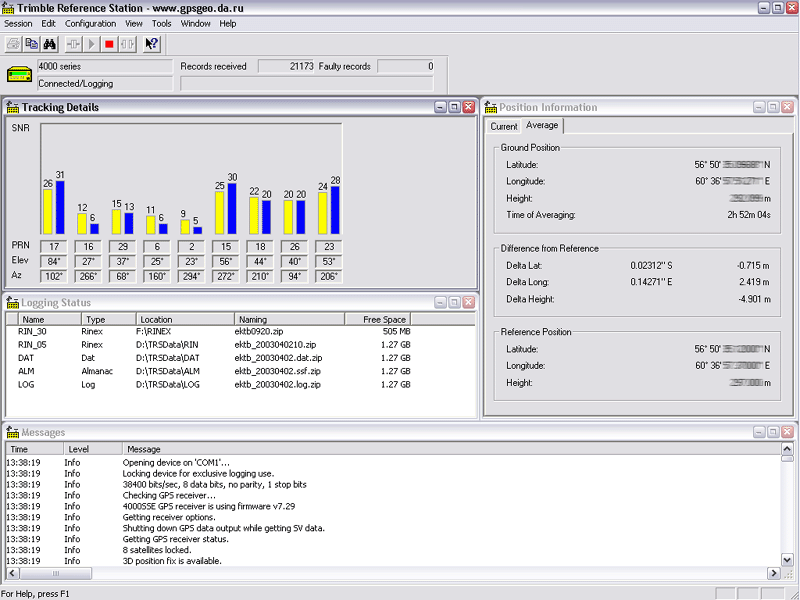Open the Tools menu
This screenshot has height=600, width=800.
point(161,23)
